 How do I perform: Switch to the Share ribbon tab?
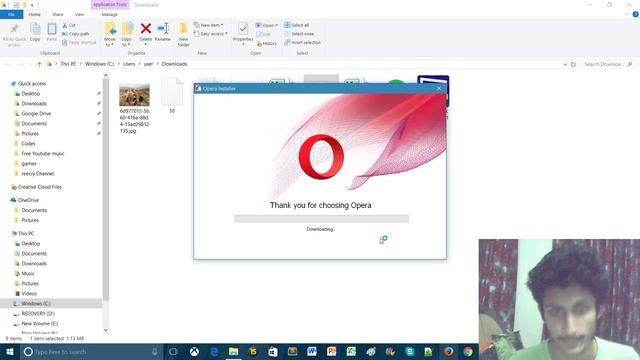click(58, 14)
